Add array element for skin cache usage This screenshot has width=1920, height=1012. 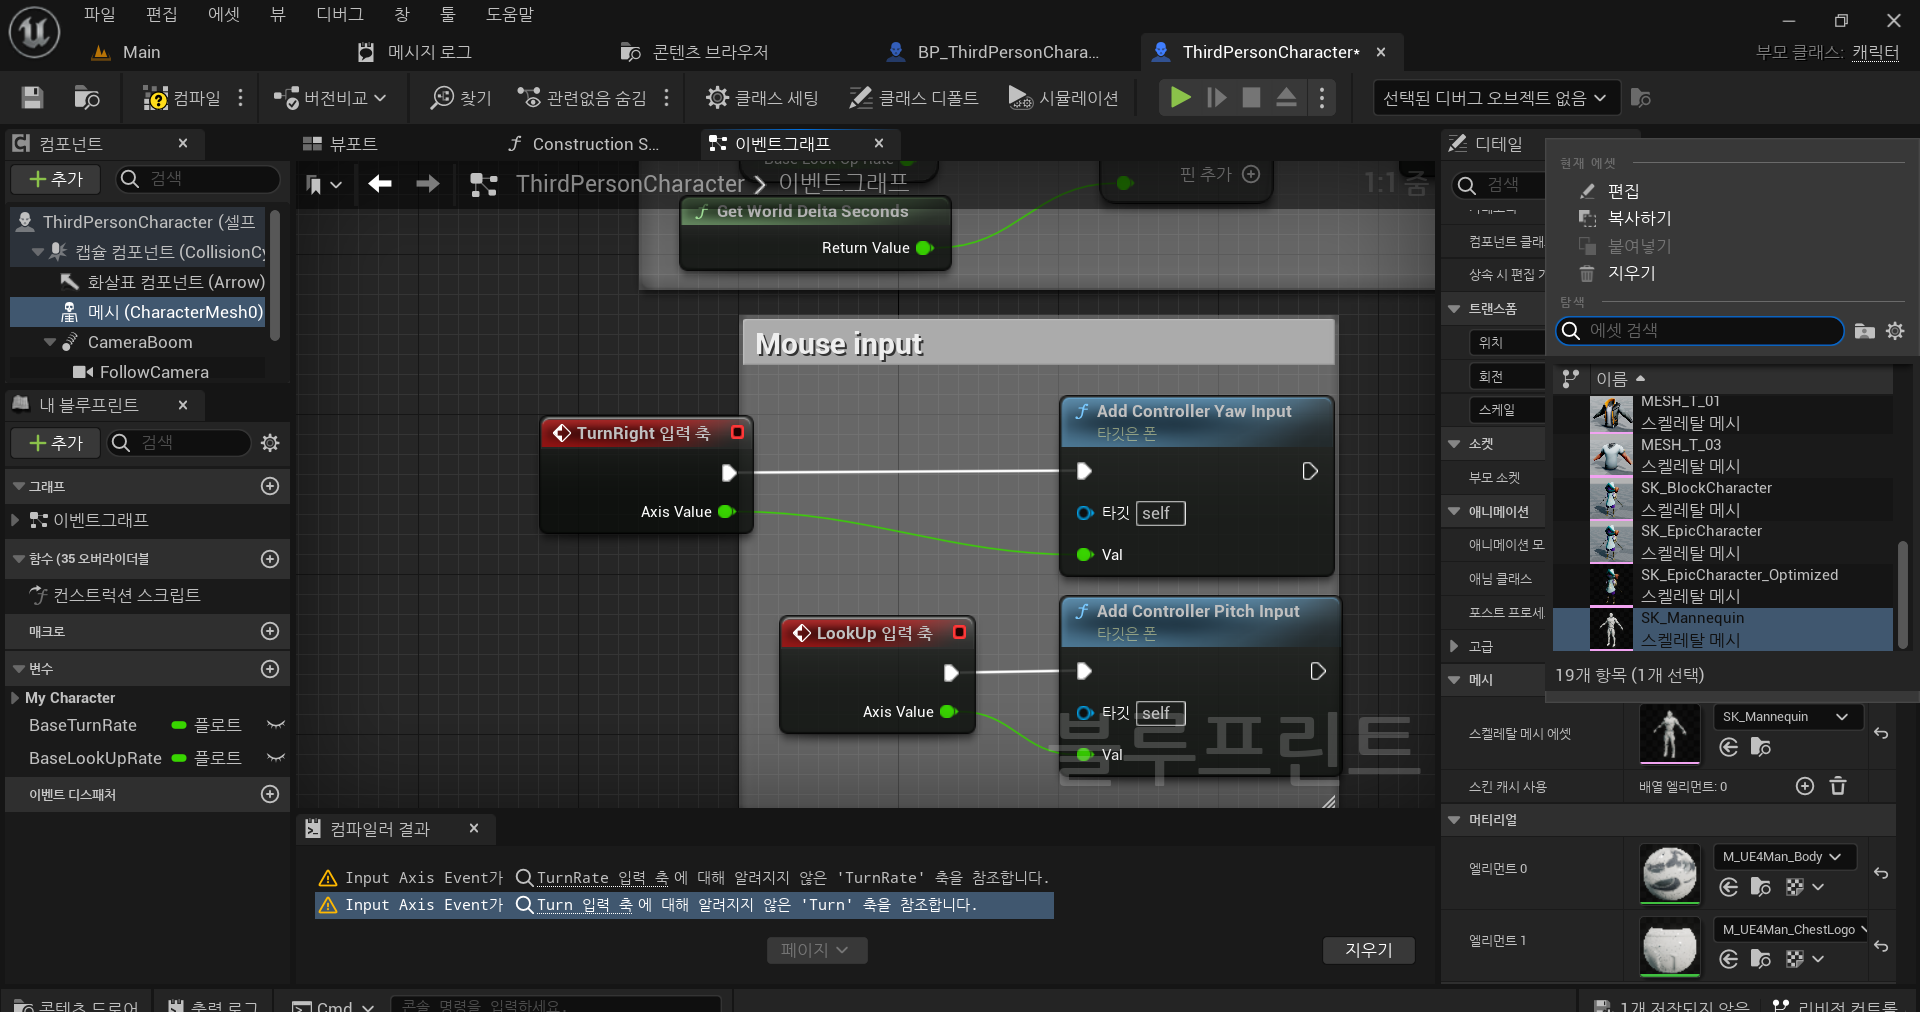(1804, 786)
